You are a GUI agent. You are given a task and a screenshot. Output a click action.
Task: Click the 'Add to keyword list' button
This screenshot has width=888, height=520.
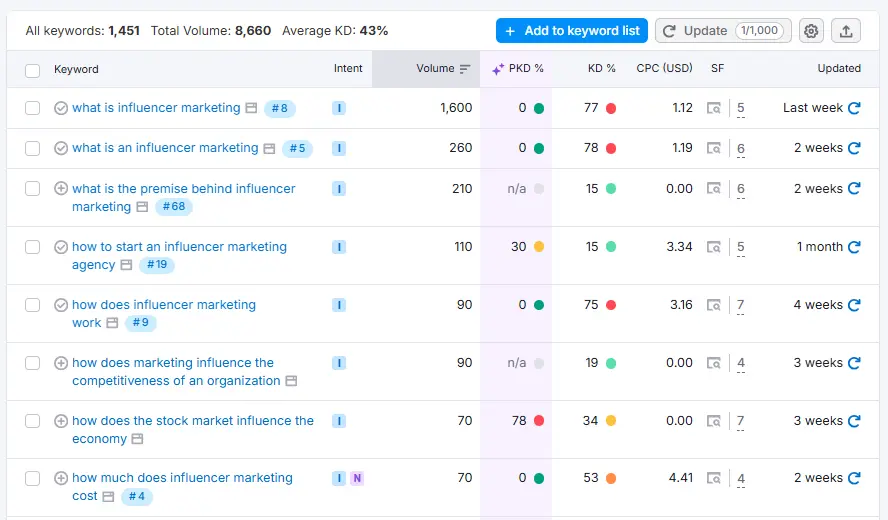pyautogui.click(x=572, y=31)
